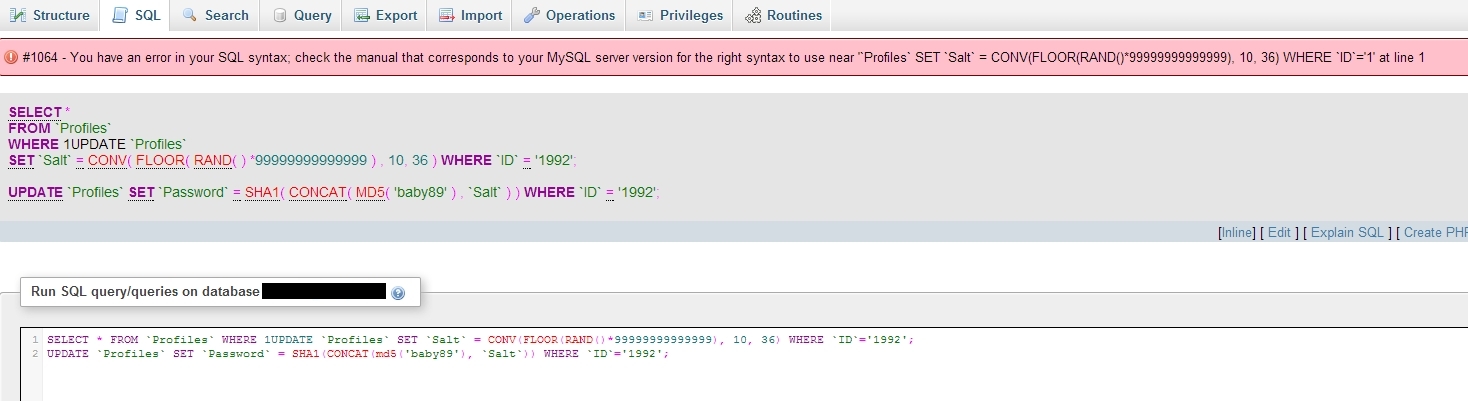Click the Edit link below the query

pos(1279,232)
